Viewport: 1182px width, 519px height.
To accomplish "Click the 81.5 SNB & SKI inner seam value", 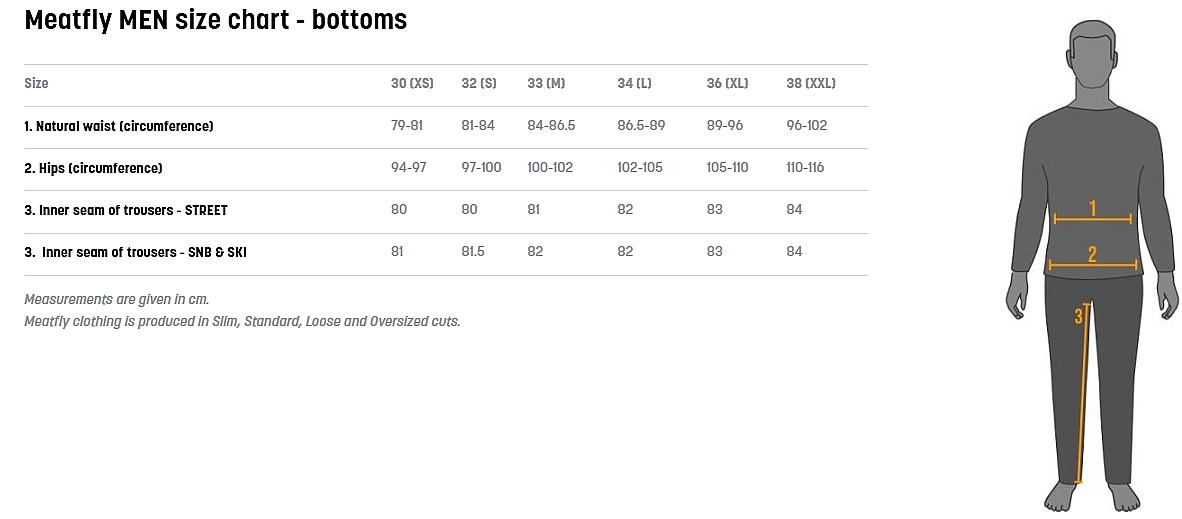I will point(473,252).
